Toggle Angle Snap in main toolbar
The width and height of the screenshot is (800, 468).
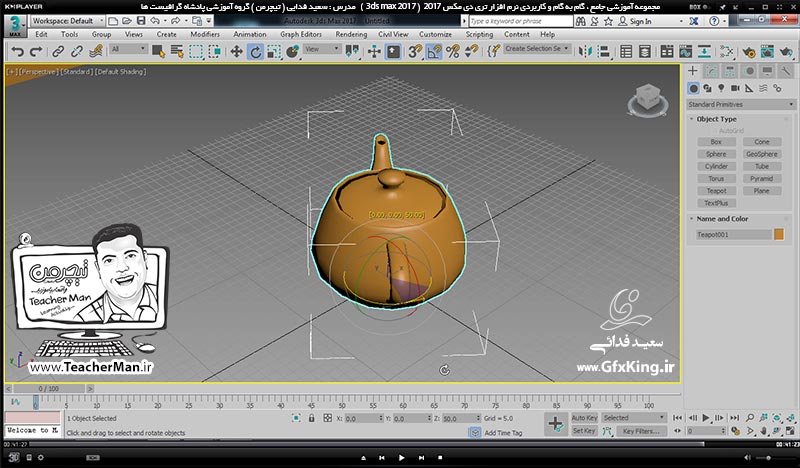[x=434, y=52]
